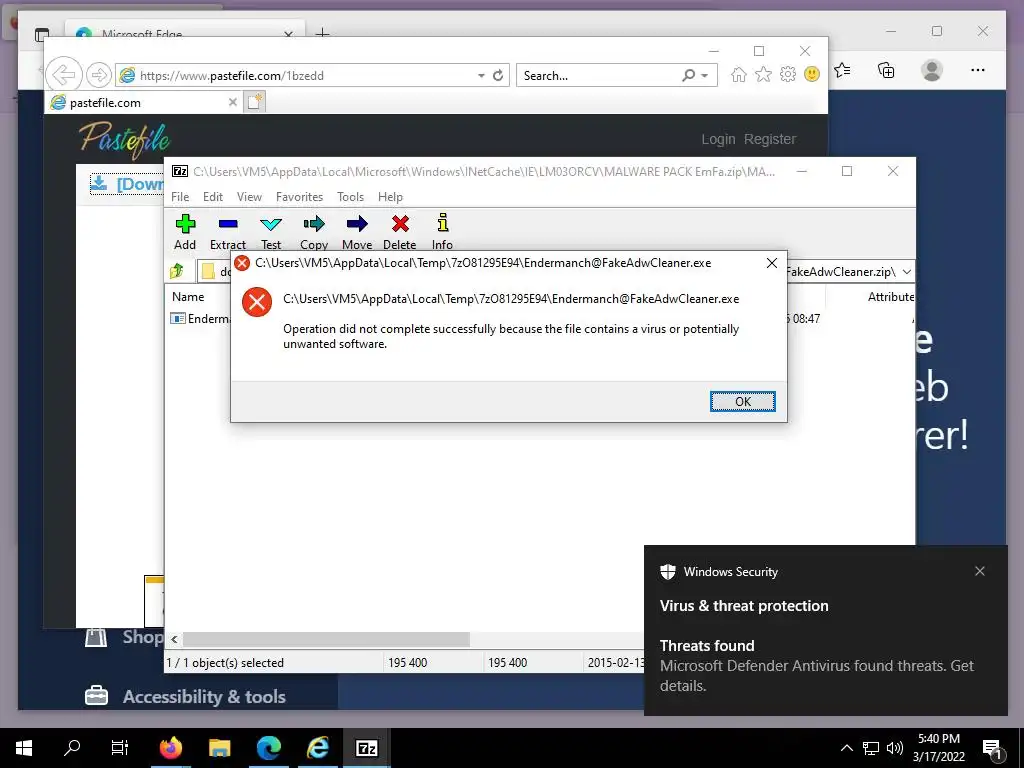Screen dimensions: 1024x768
Task: Run the Test tool in 7-Zip
Action: pyautogui.click(x=271, y=225)
